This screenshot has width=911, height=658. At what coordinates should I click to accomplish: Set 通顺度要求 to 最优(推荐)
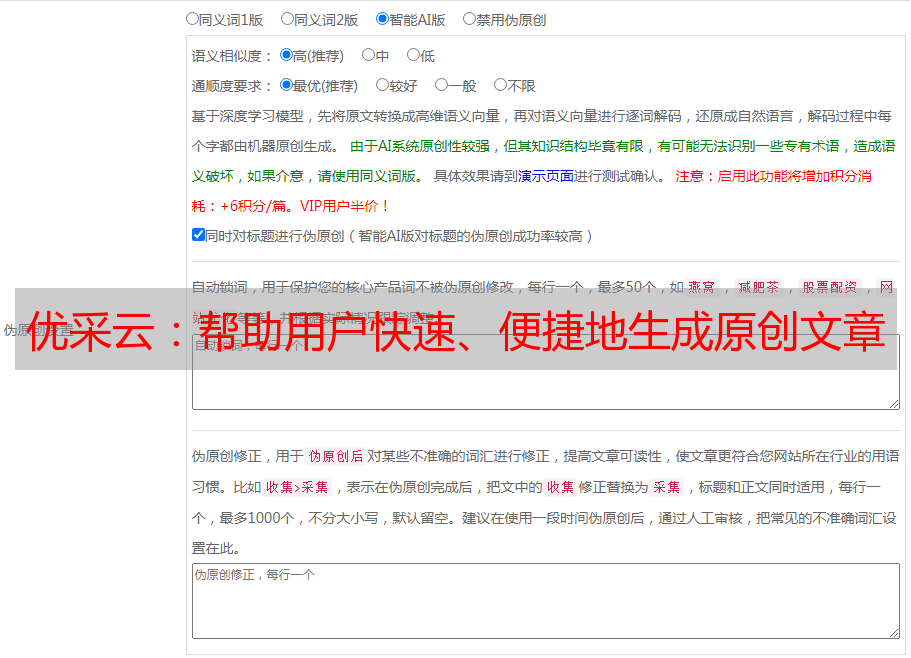286,85
